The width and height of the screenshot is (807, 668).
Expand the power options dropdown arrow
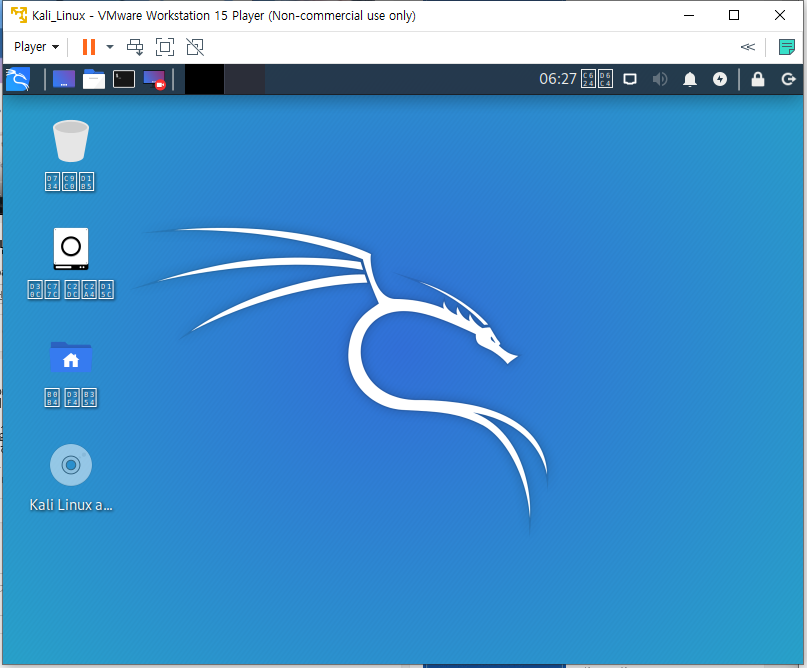point(110,47)
